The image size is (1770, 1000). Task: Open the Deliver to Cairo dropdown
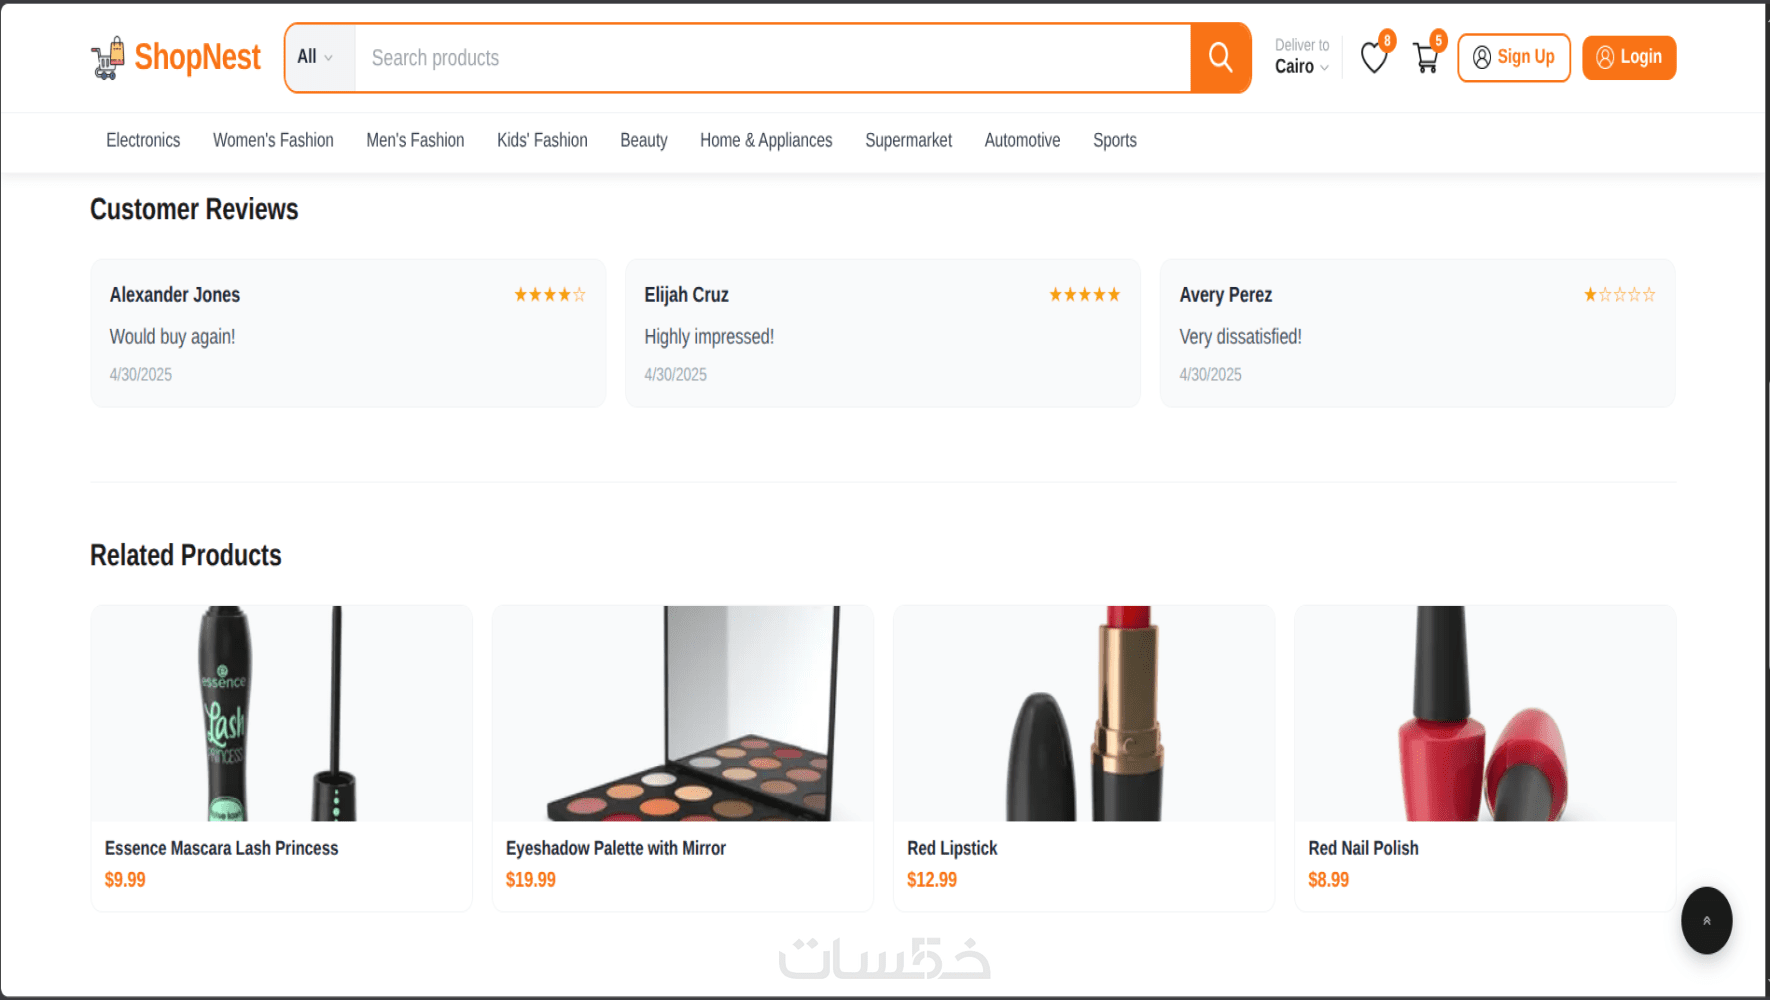pos(1302,57)
